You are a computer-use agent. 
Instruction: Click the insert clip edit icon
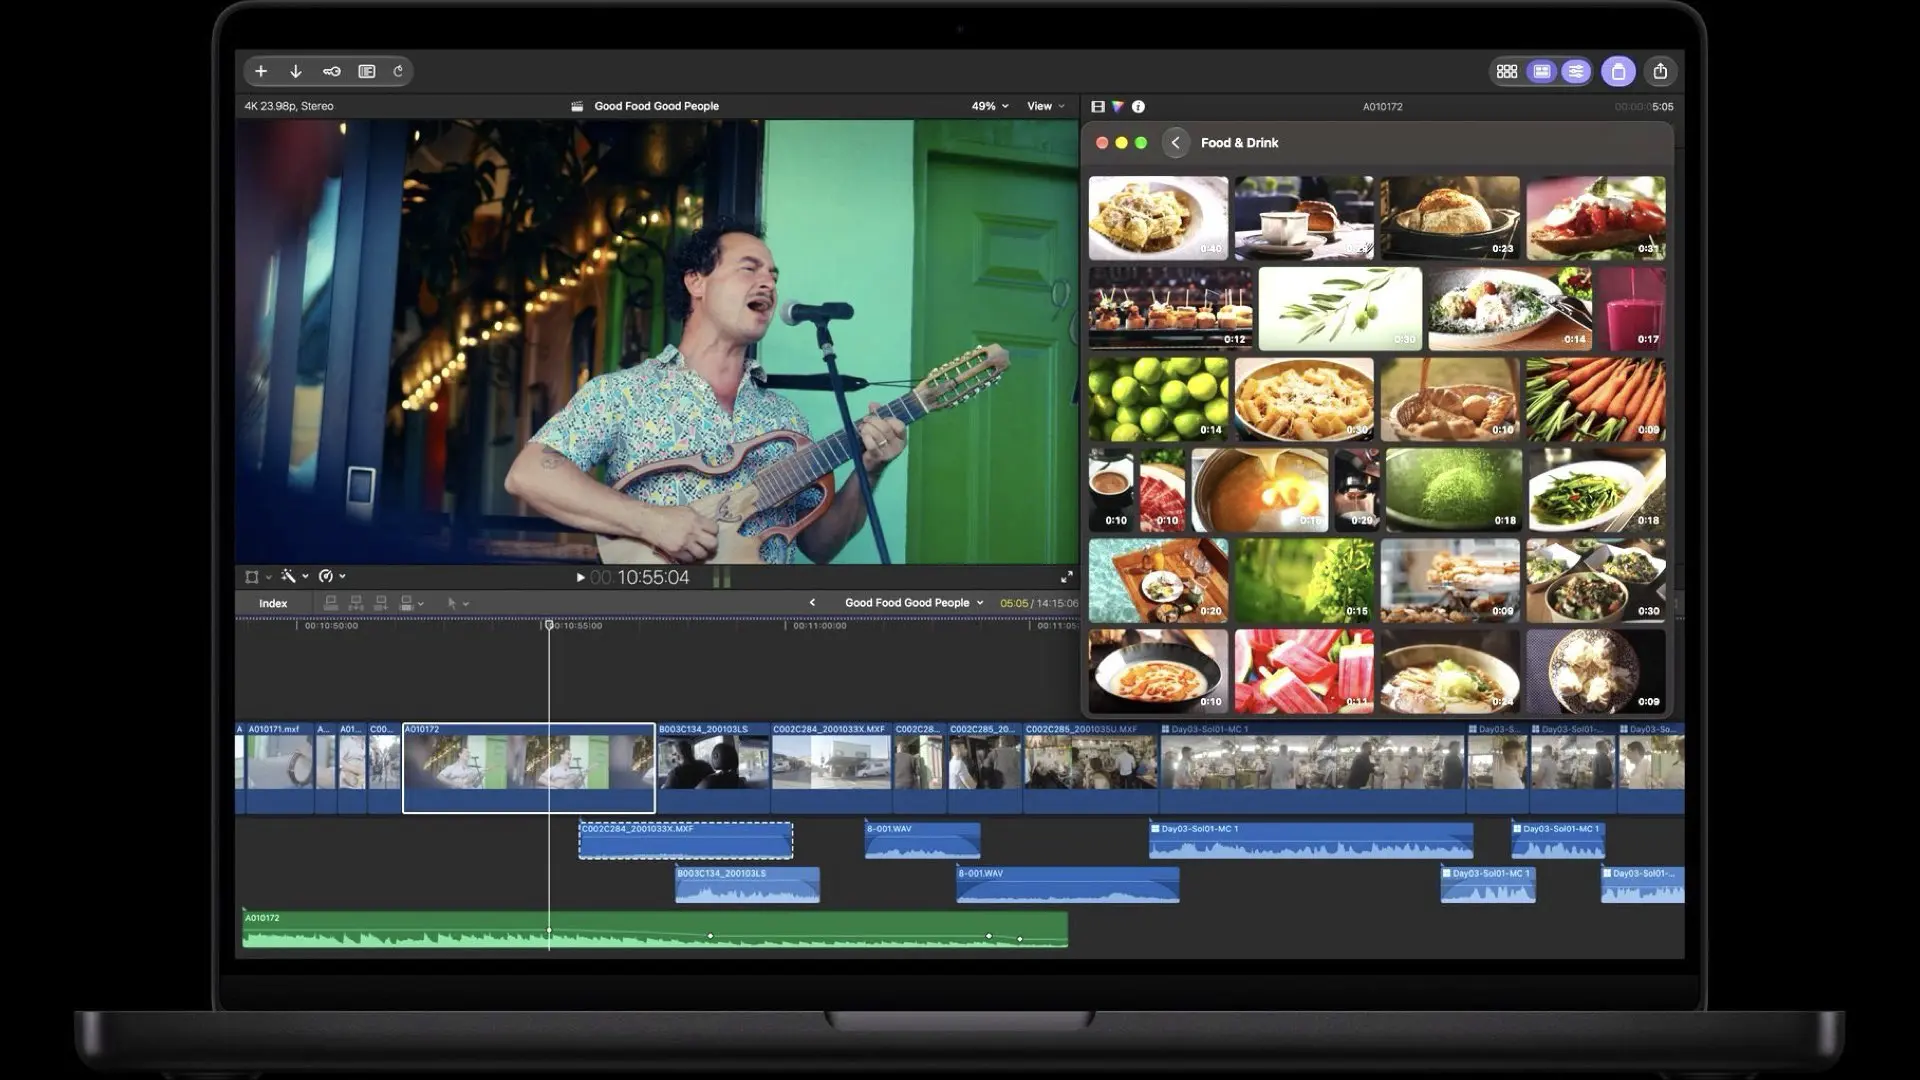click(x=356, y=603)
